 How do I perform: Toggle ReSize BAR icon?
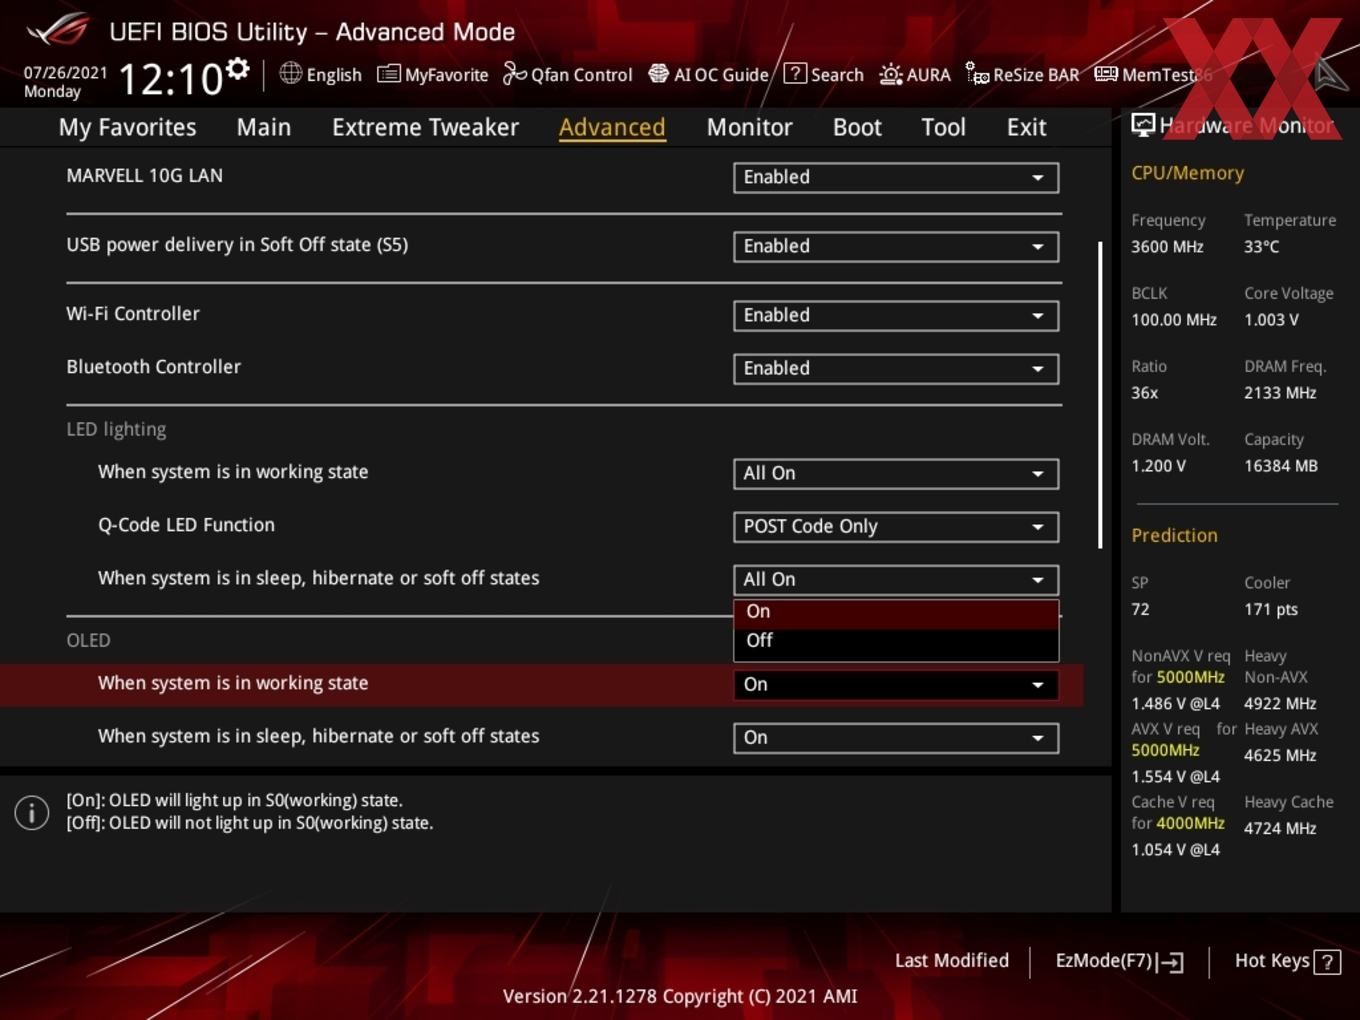tap(977, 73)
